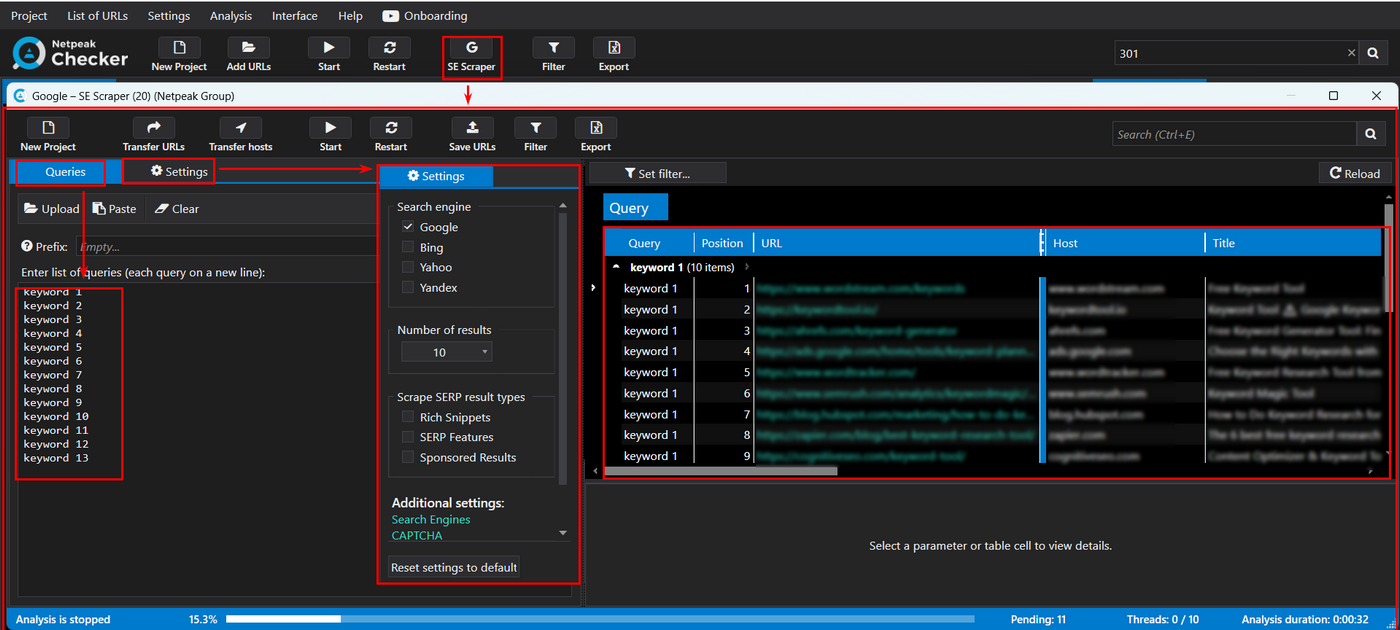Click the settings panel scroll down arrow
The height and width of the screenshot is (630, 1400).
point(563,534)
